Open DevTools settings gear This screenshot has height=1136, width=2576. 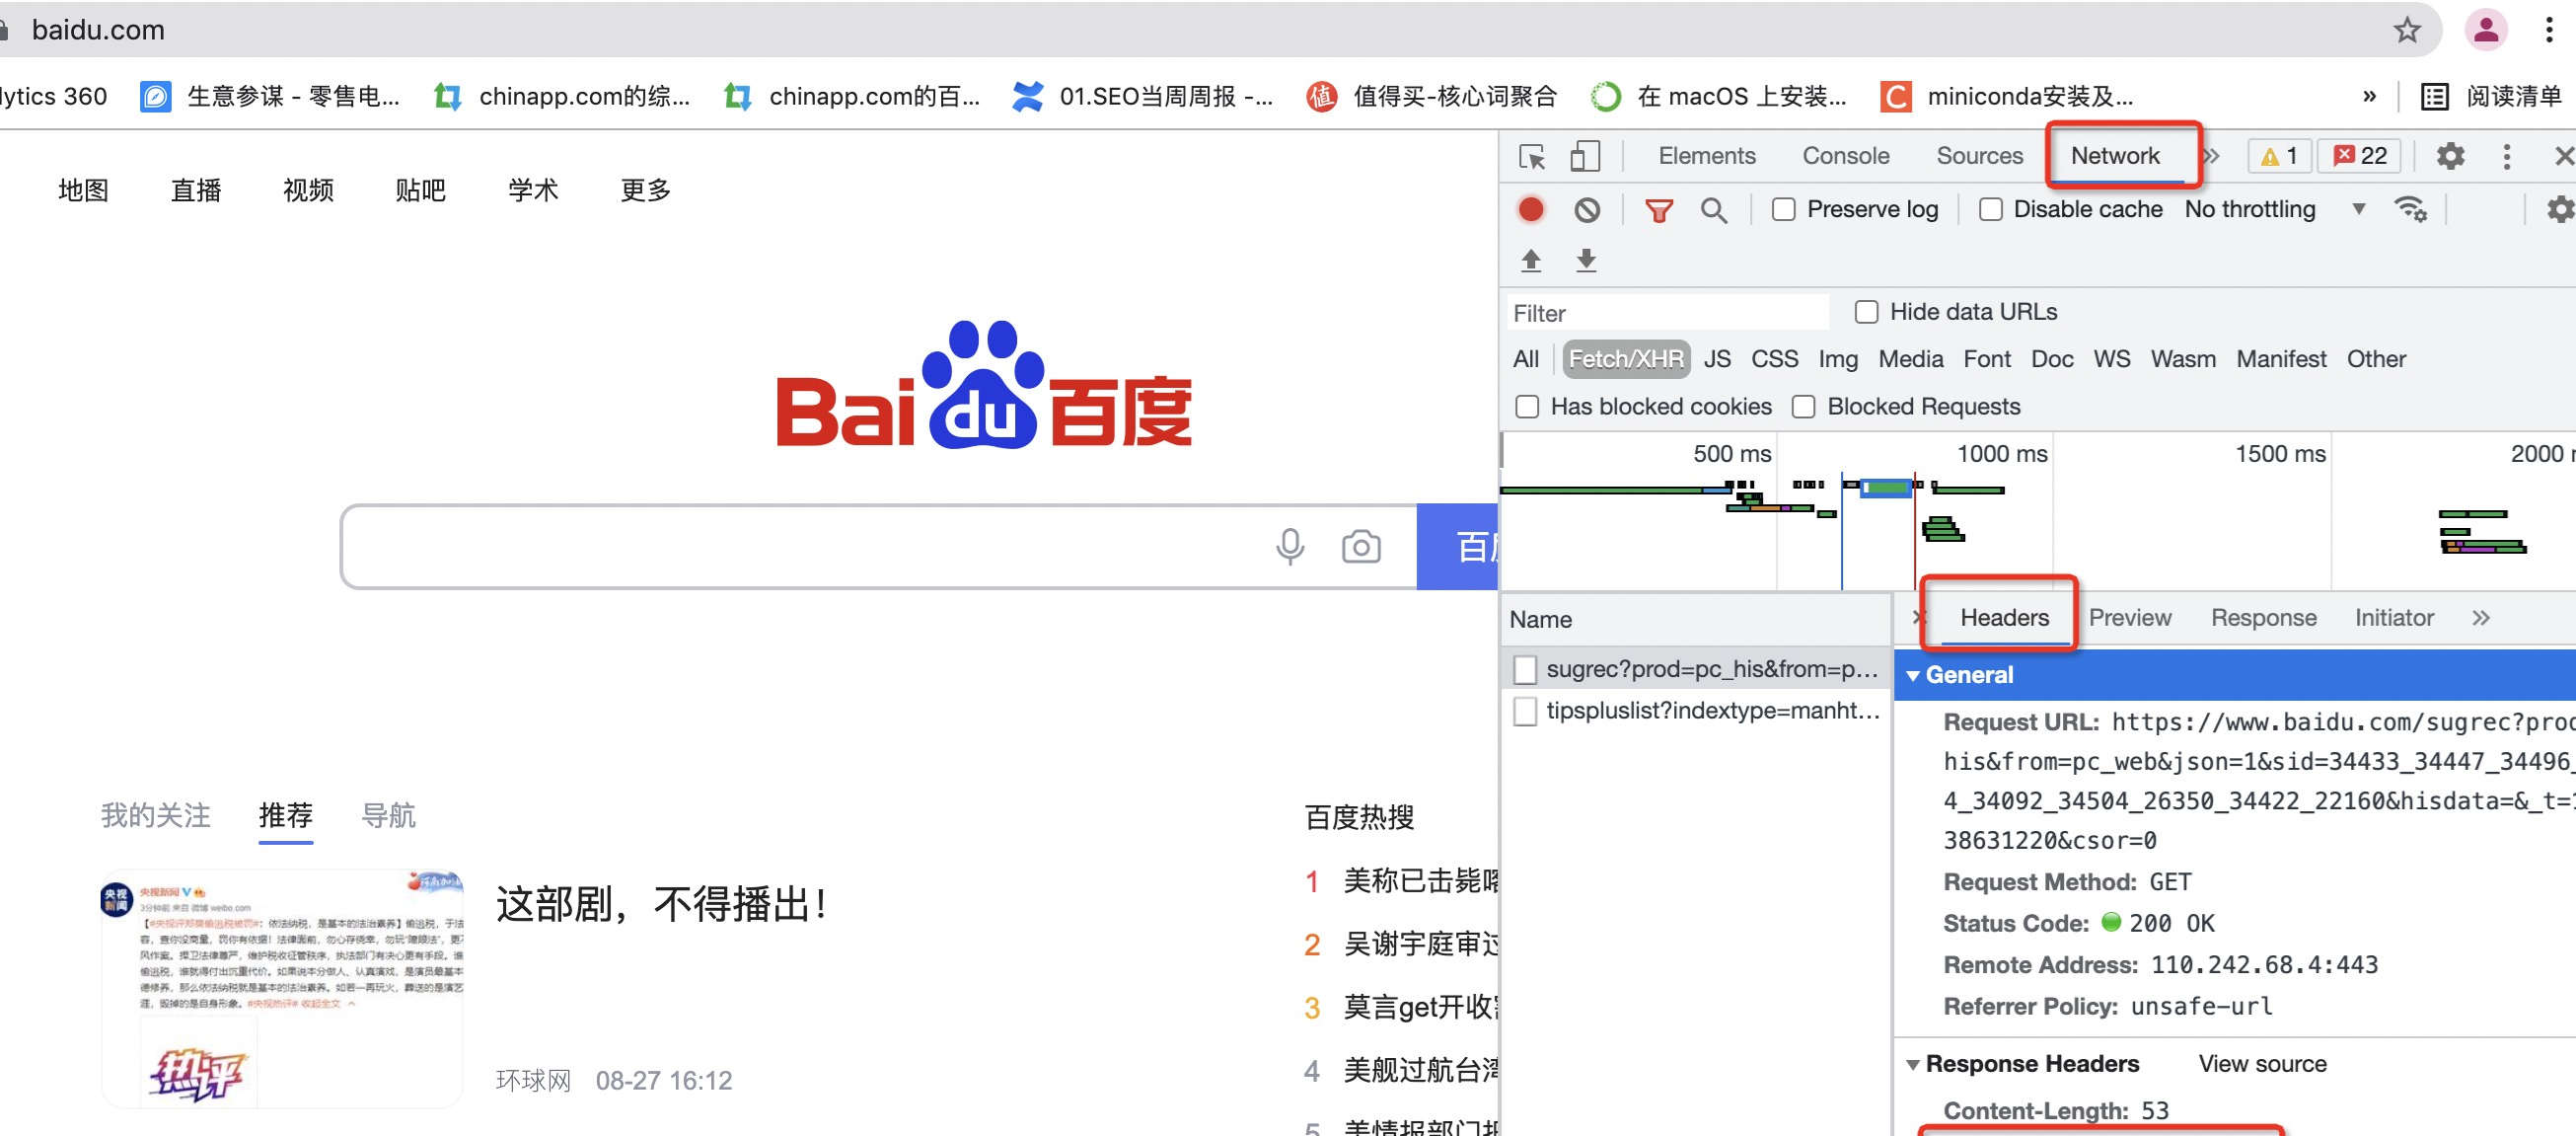(x=2449, y=156)
